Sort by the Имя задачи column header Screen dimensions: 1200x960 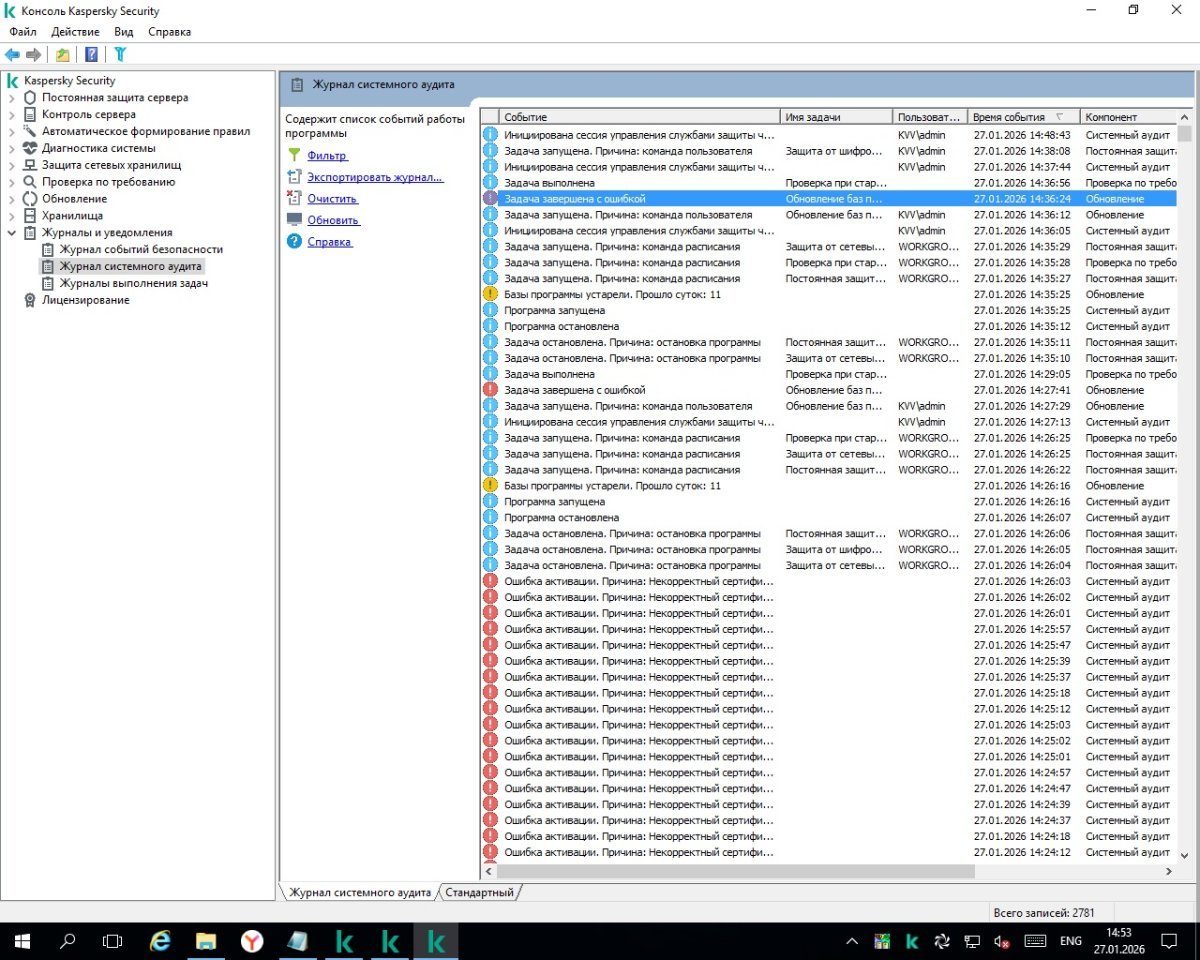(x=837, y=117)
